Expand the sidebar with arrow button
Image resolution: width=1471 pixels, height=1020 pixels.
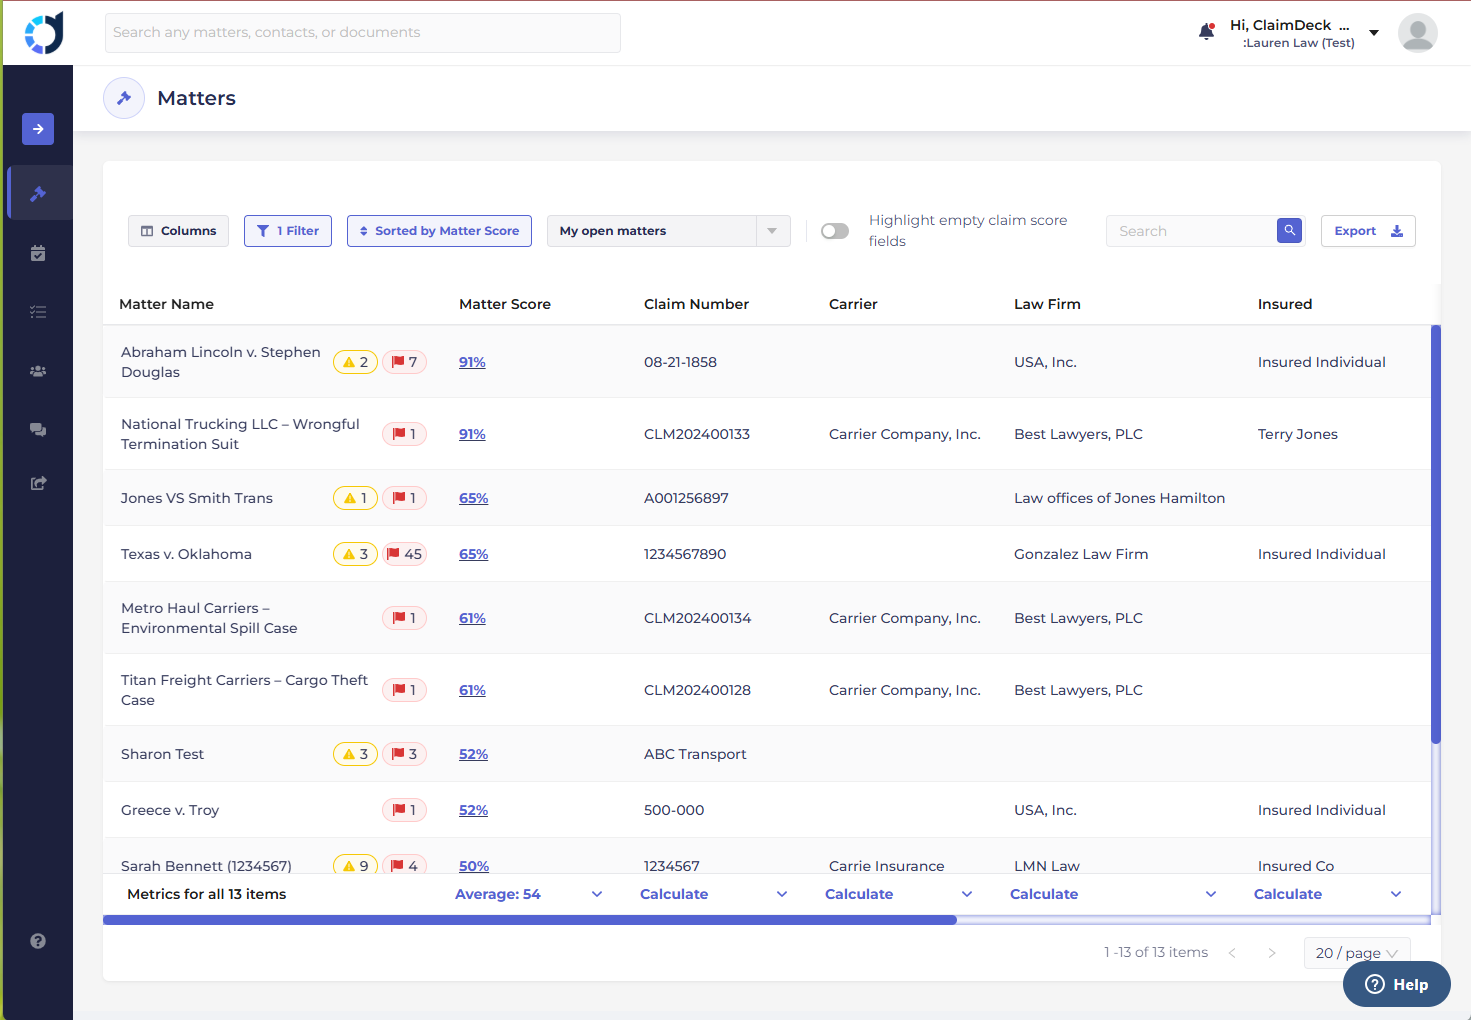[38, 129]
